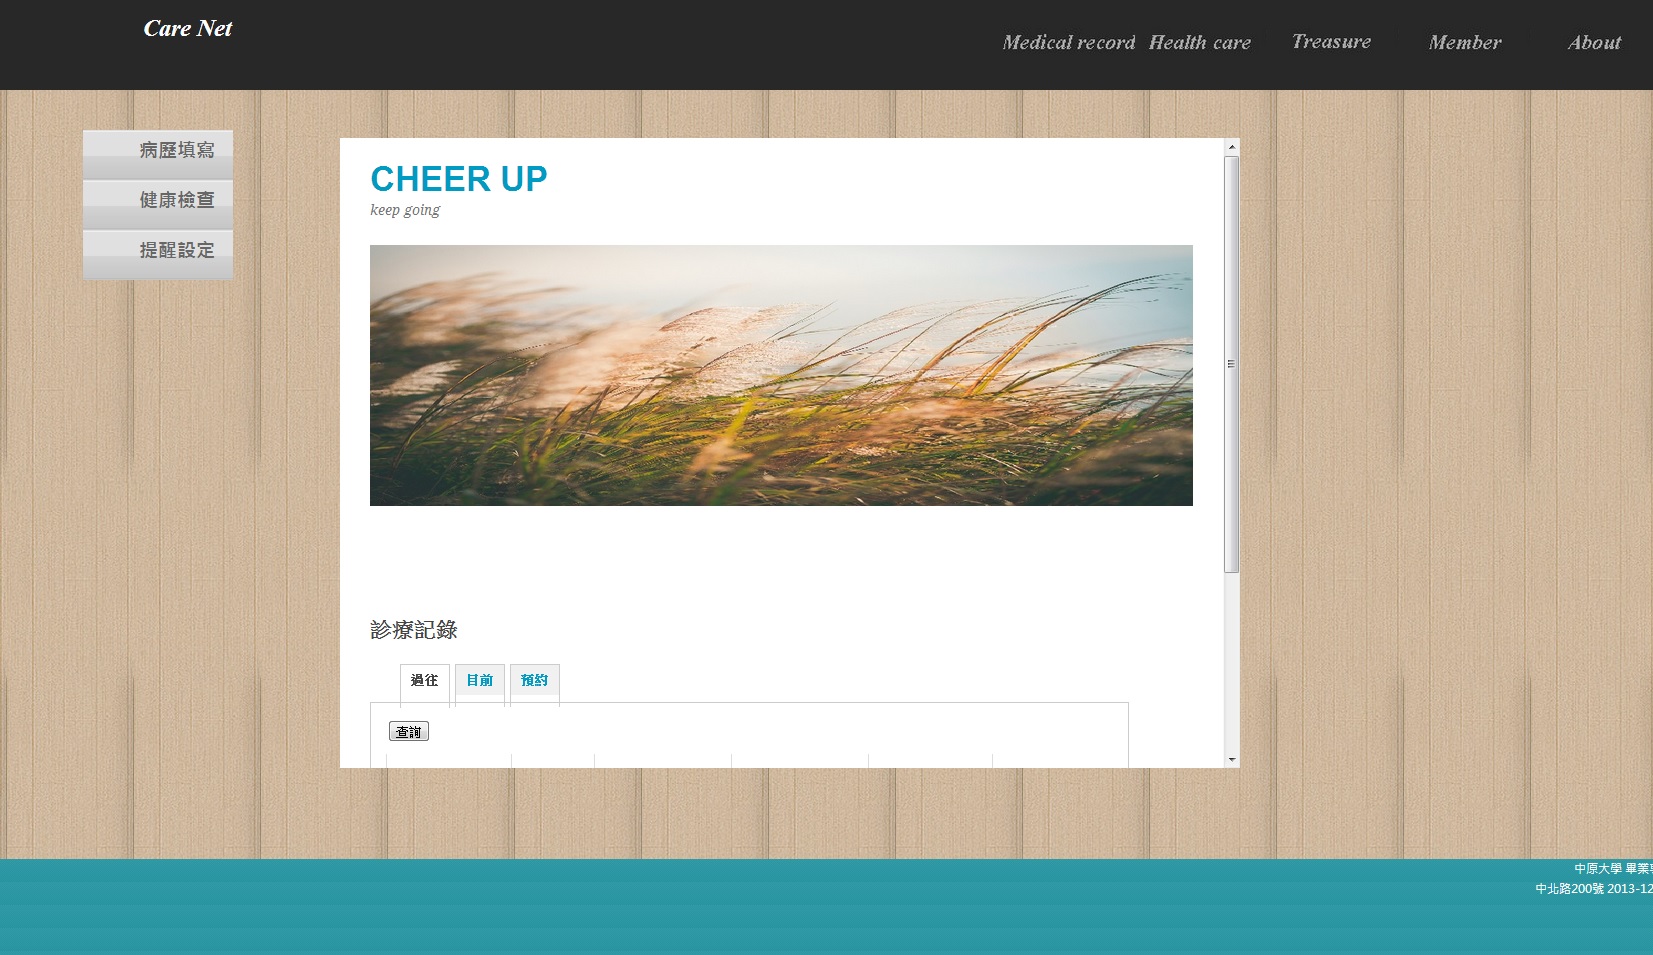Select Member in the top navigation
Image resolution: width=1653 pixels, height=955 pixels.
1464,43
